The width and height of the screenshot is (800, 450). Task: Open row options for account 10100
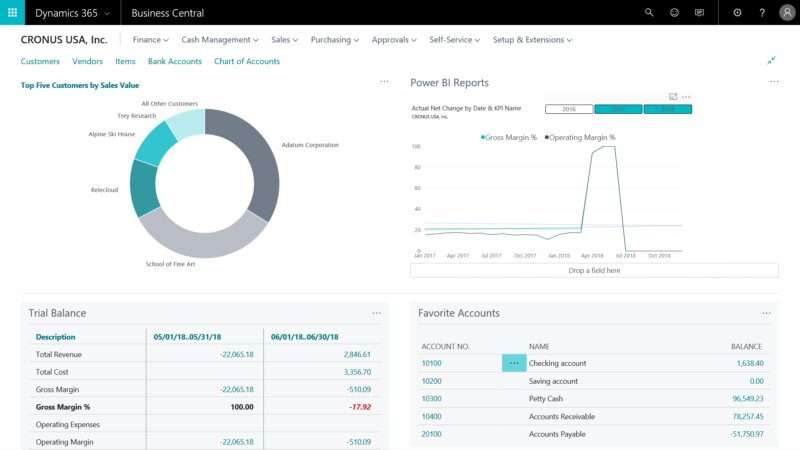click(514, 363)
